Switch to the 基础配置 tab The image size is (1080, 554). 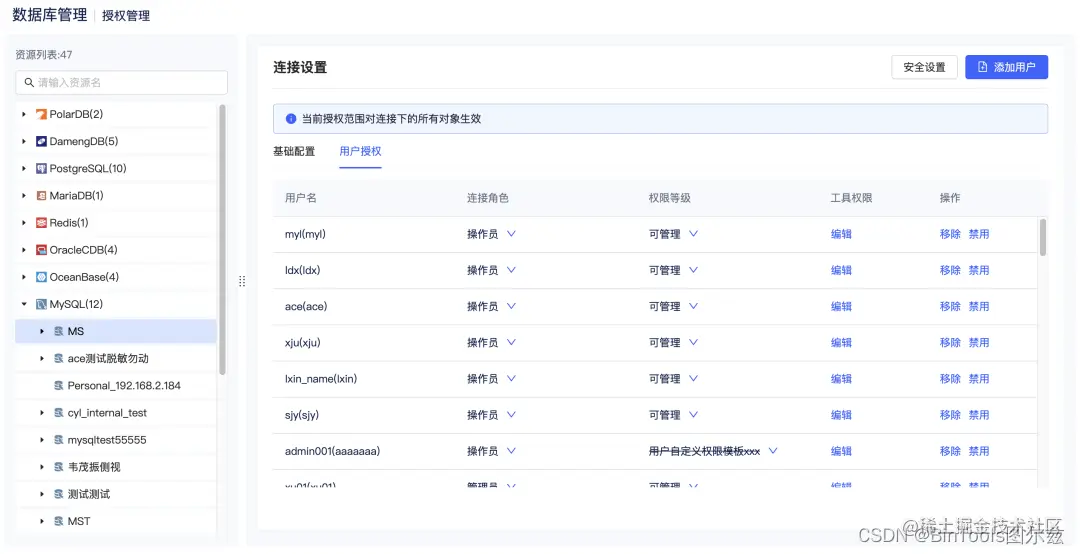[x=294, y=152]
